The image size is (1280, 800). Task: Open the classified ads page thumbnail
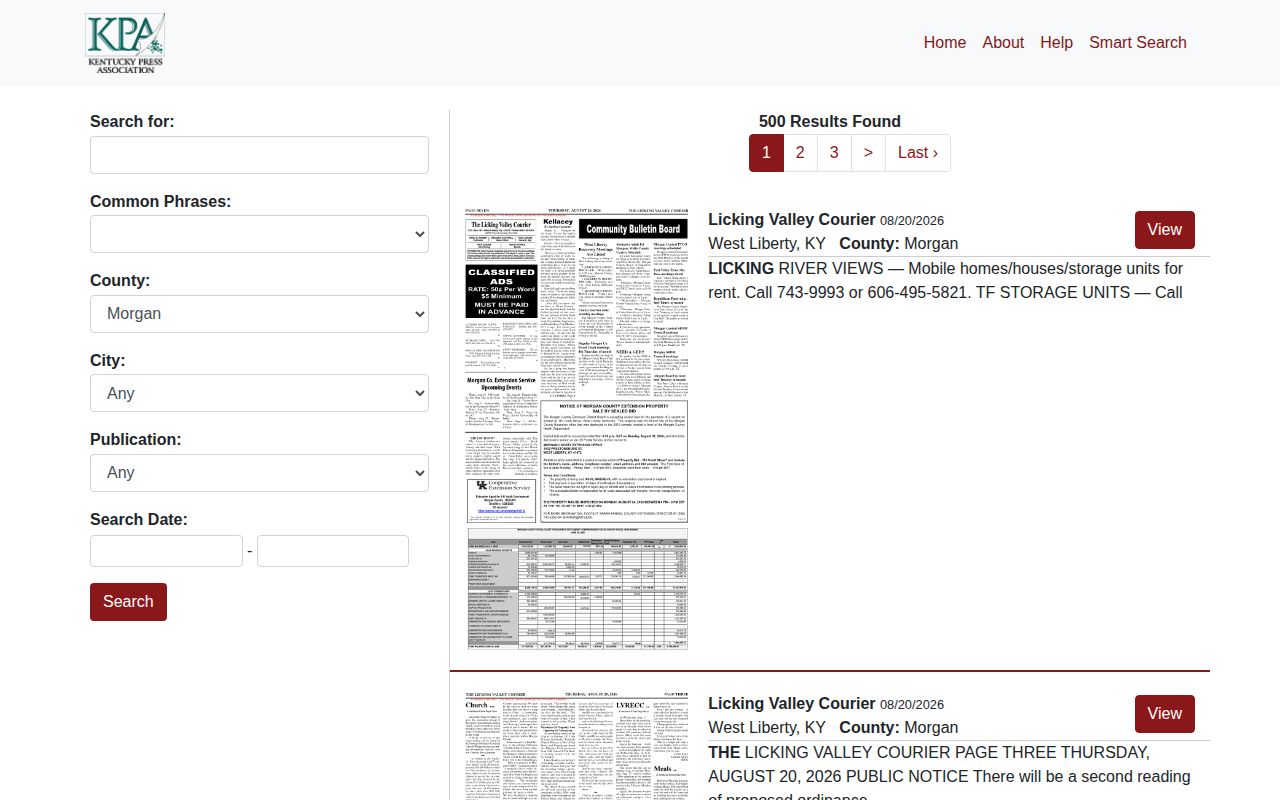pos(577,429)
